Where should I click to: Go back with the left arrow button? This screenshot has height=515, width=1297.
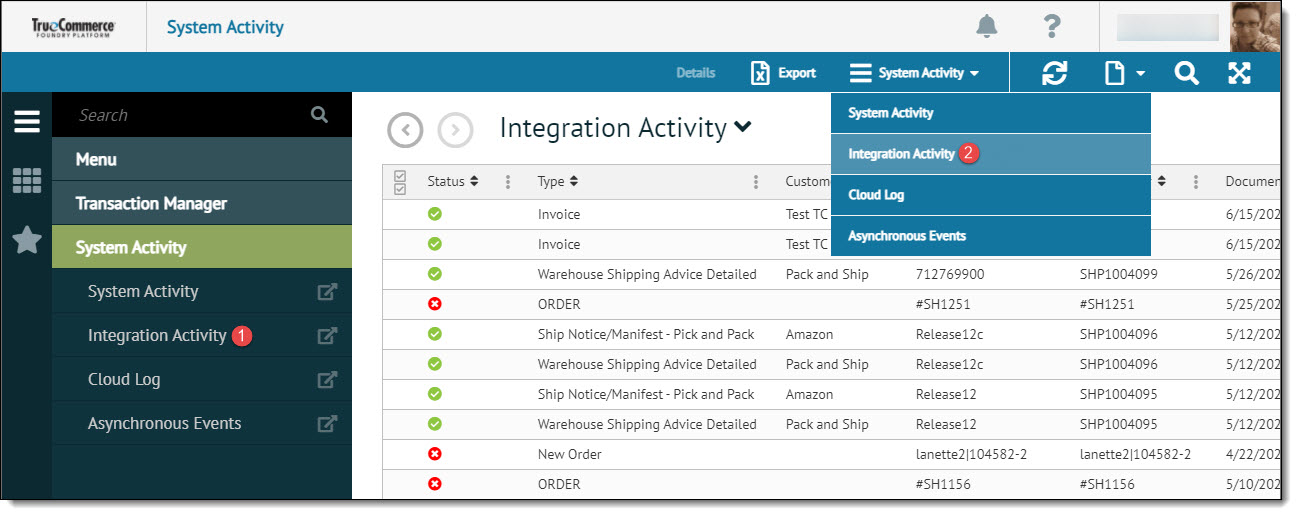pyautogui.click(x=405, y=130)
